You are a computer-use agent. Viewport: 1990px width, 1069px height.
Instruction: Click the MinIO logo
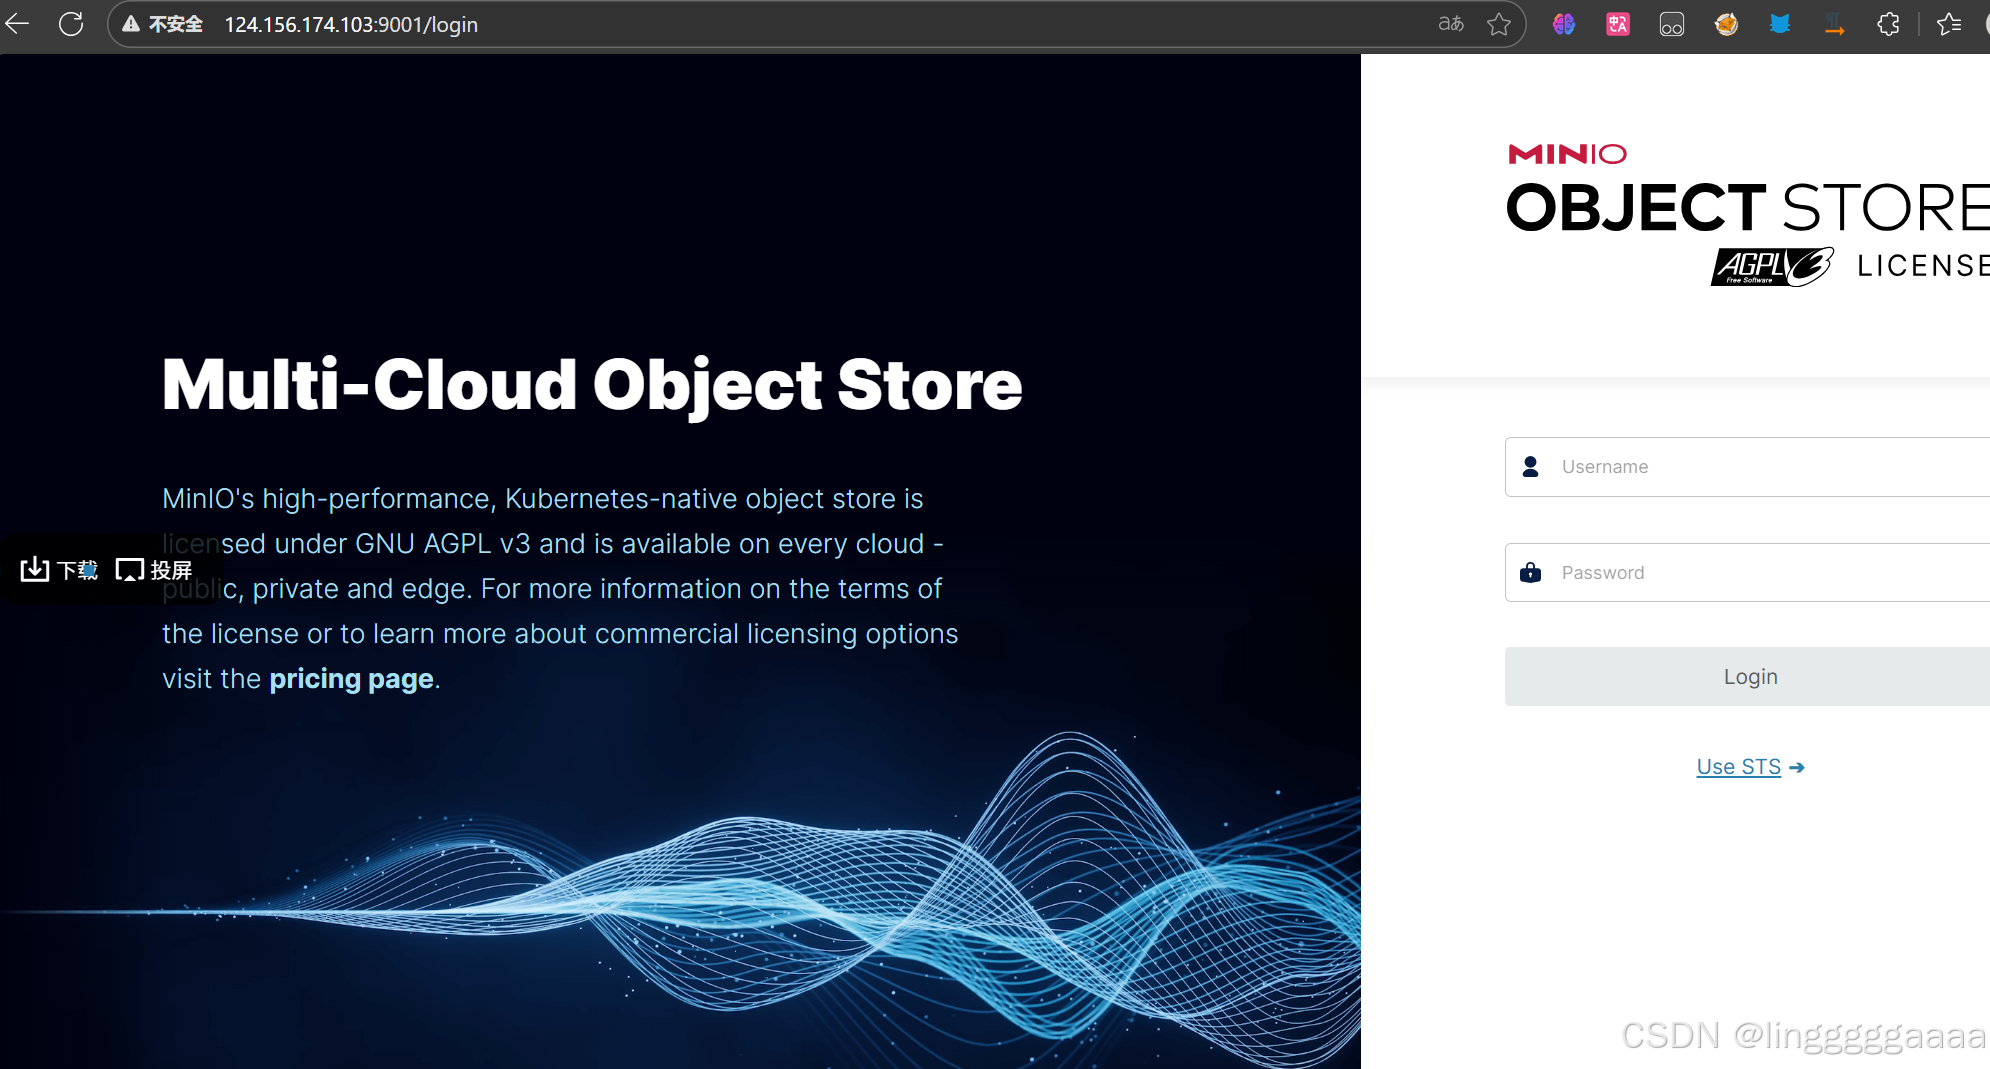(x=1567, y=154)
